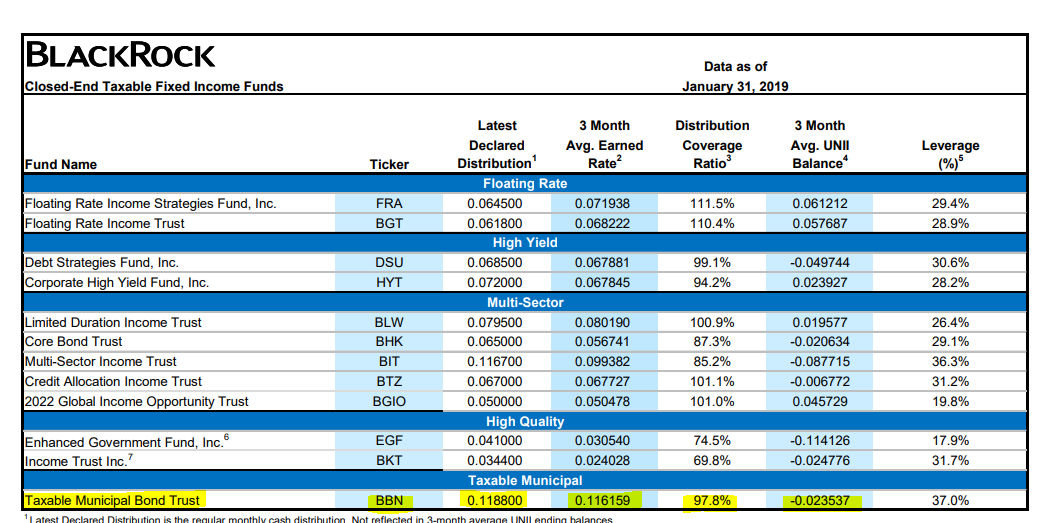Click the 87.3% coverage ratio for BHK
1049x523 pixels.
[x=712, y=342]
